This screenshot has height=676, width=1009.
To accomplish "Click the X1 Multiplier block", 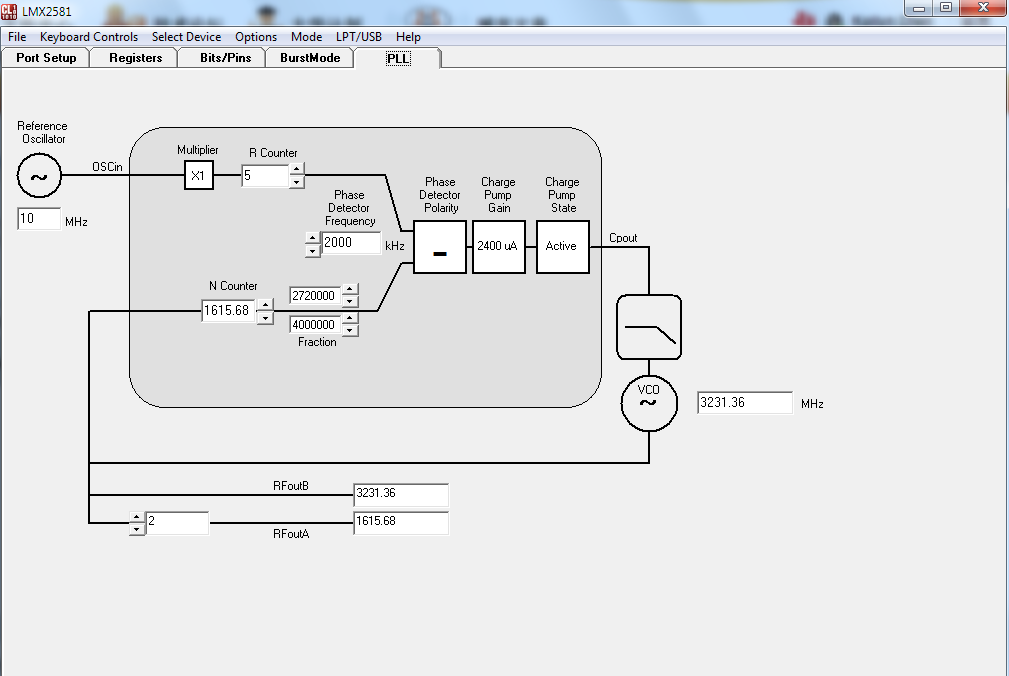I will tap(199, 175).
